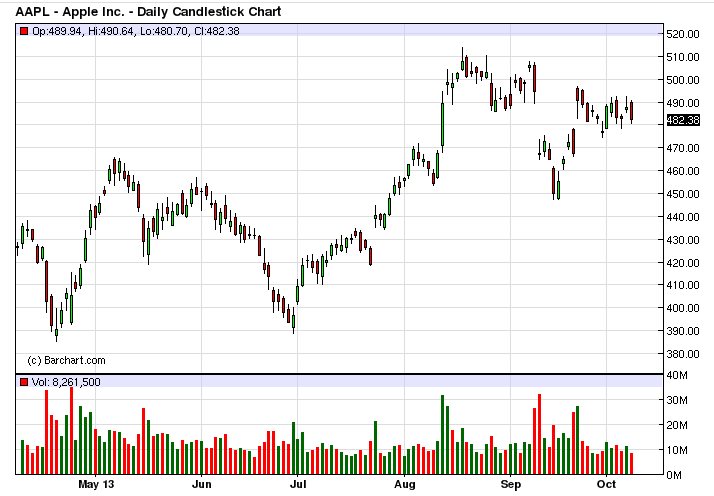Click the 'May 13' date axis label
Image resolution: width=714 pixels, height=496 pixels.
coord(96,484)
